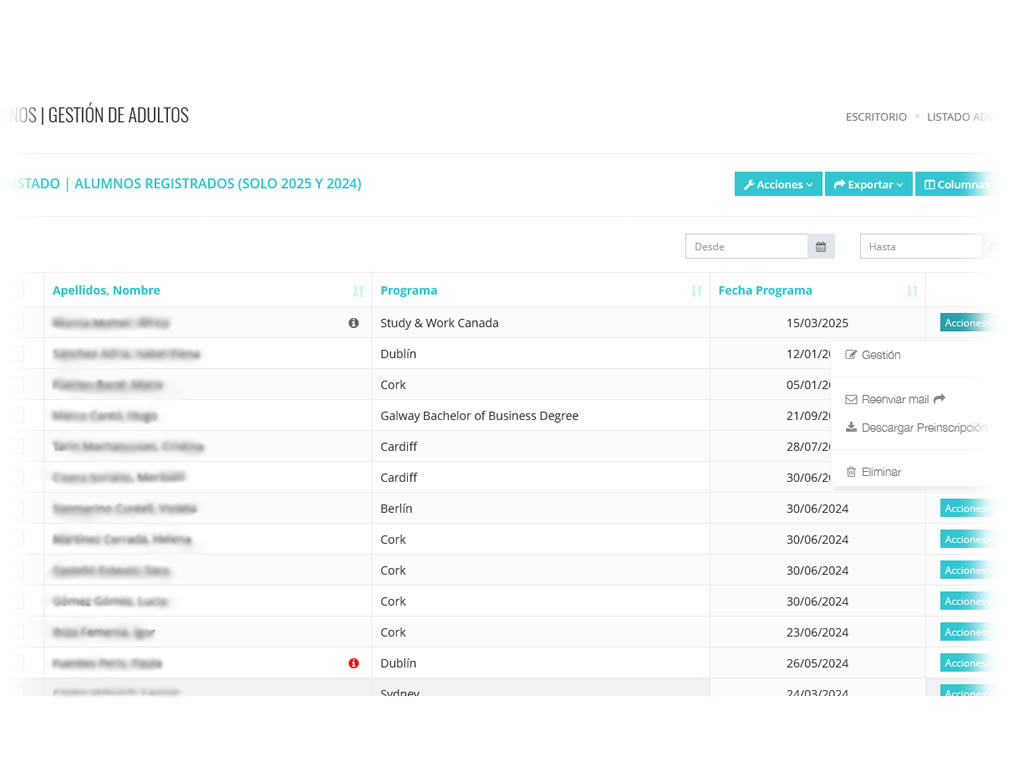This screenshot has width=1024, height=768.
Task: Sort by the Apellidos, Nombre column arrows
Action: [358, 291]
